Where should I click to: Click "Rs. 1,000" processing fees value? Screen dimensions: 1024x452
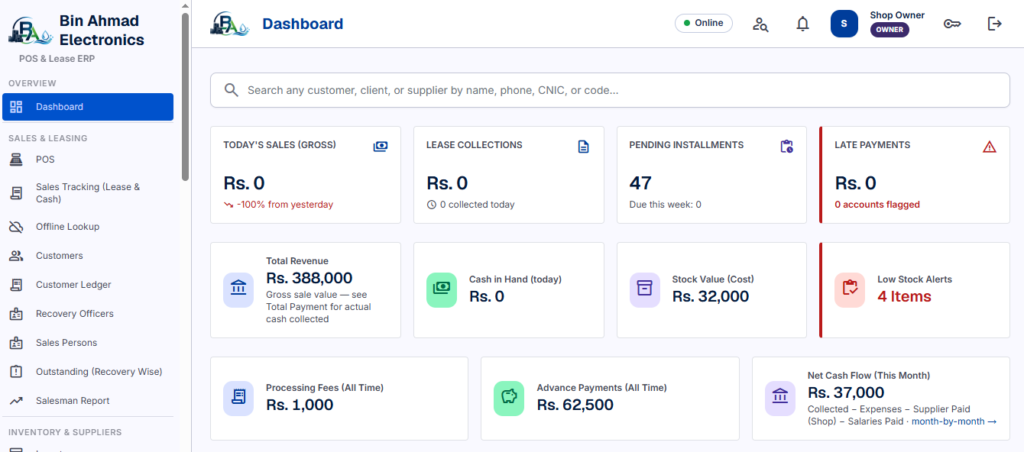click(299, 405)
